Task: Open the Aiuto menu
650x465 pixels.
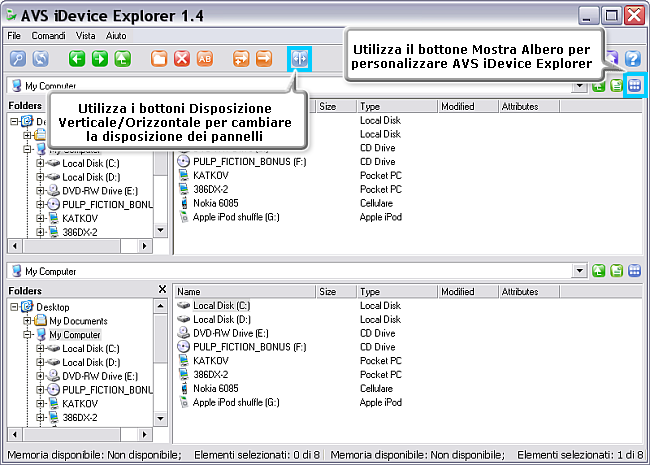Action: [x=116, y=36]
